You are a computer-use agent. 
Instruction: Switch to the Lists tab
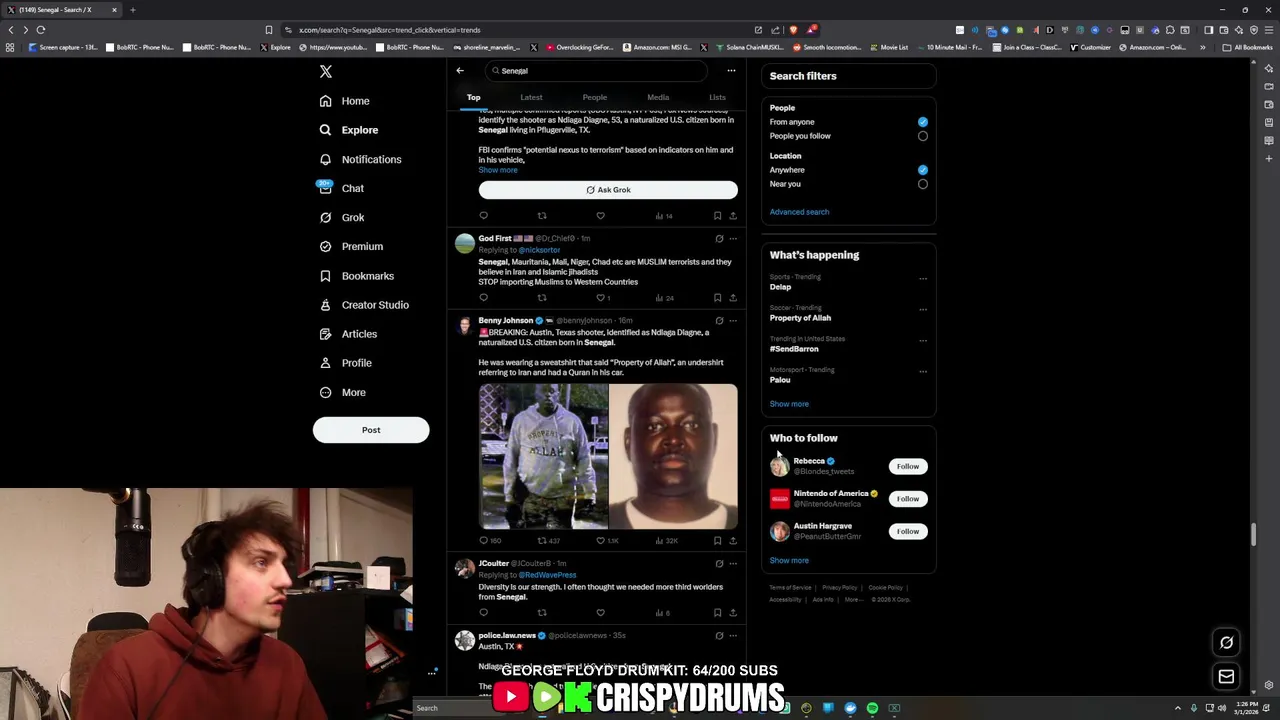(x=717, y=97)
